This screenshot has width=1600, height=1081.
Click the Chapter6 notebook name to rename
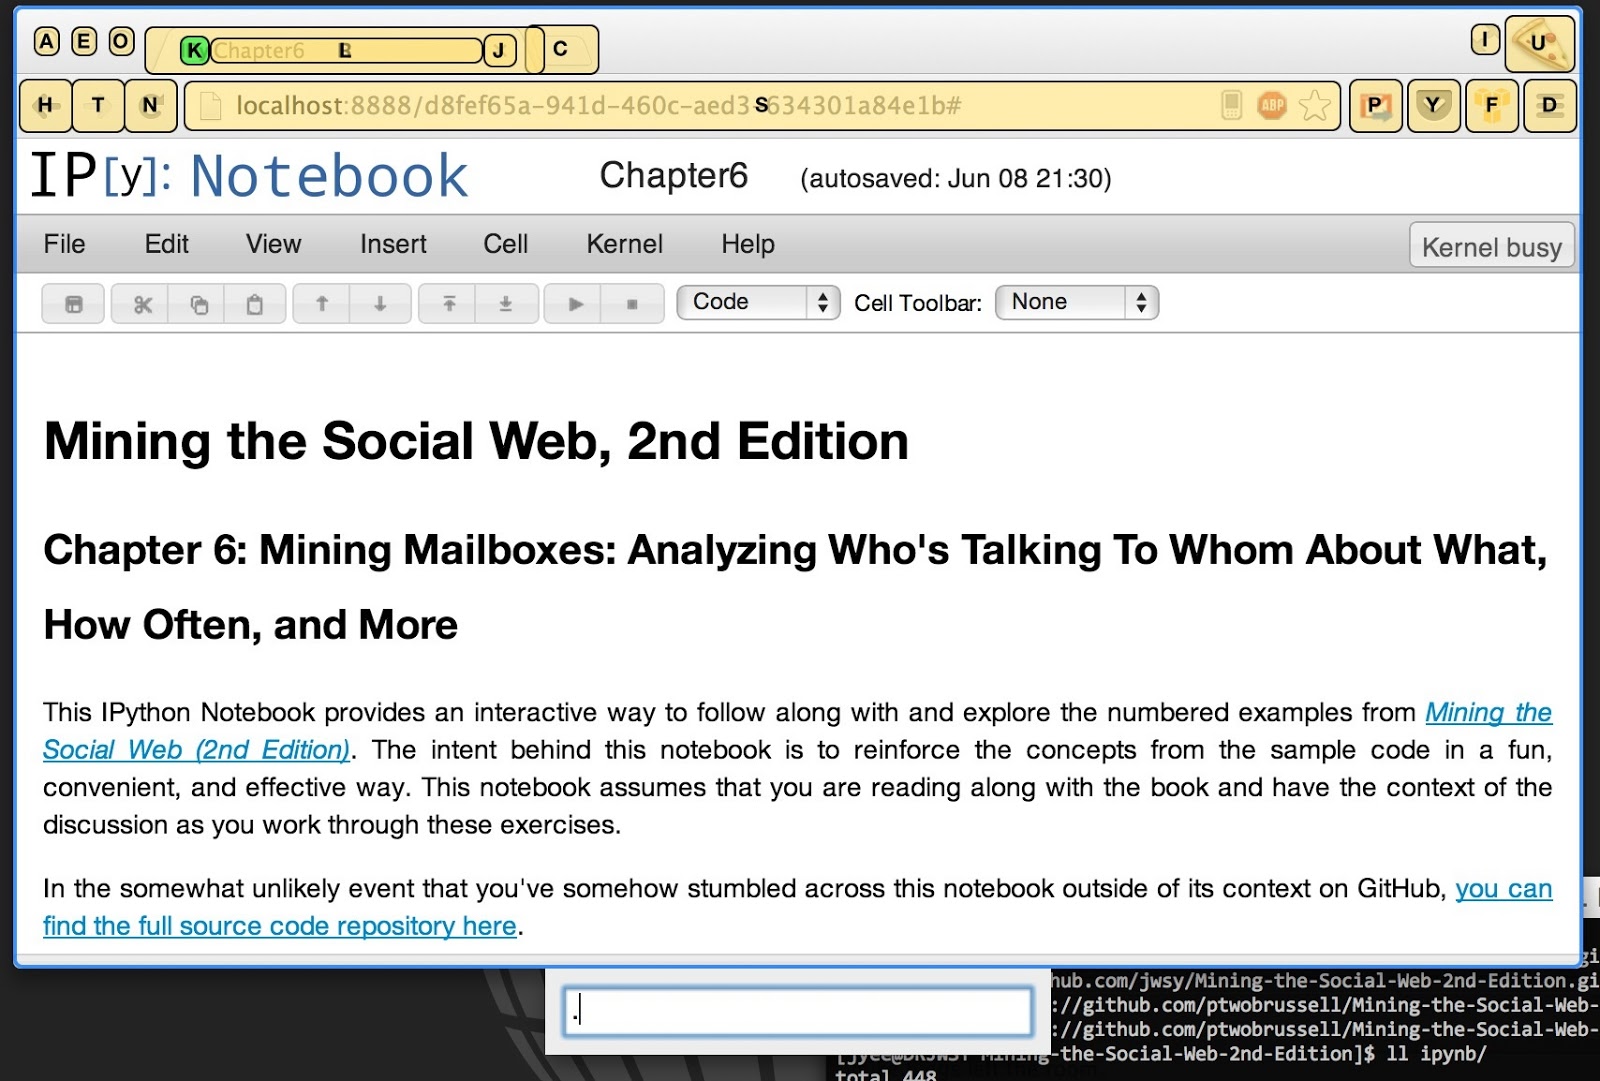coord(674,176)
